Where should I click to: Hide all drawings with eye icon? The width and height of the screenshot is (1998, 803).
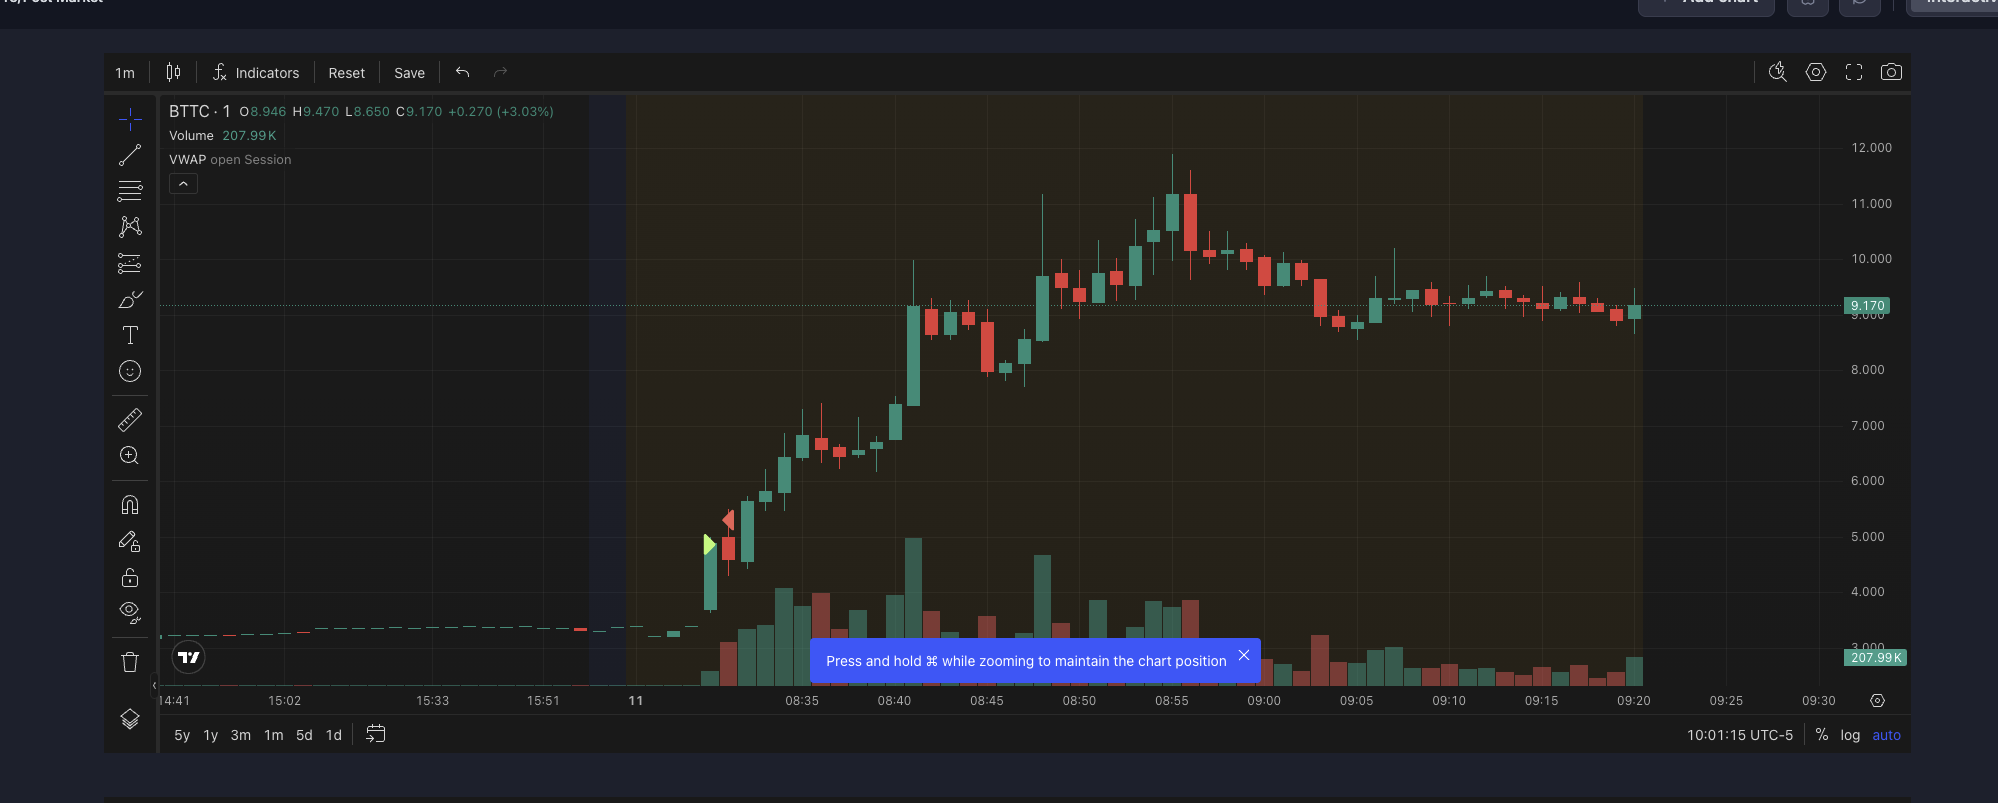(130, 612)
